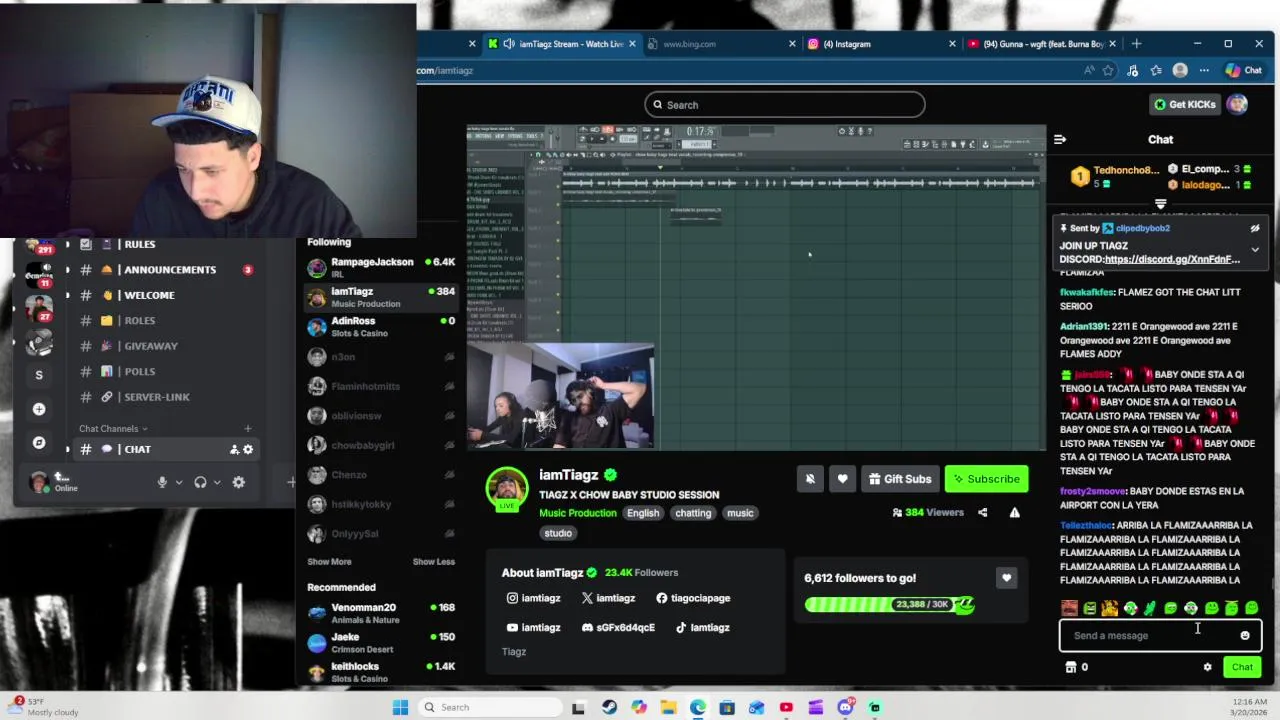
Task: Click invite people icon on CHAT channel
Action: pyautogui.click(x=234, y=450)
